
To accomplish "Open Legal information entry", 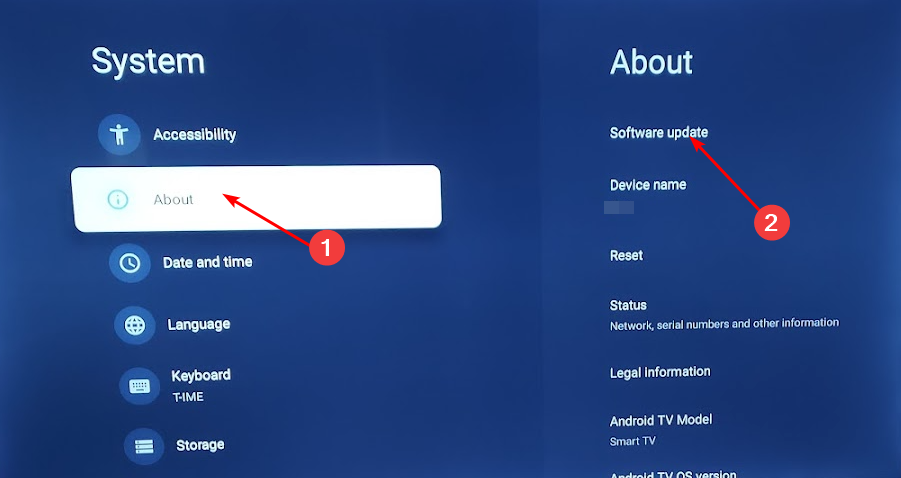I will [x=660, y=372].
